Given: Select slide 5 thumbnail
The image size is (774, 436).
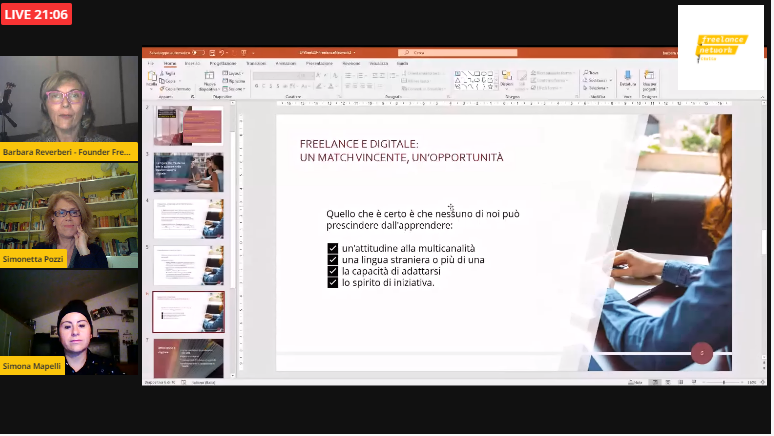Looking at the screenshot, I should (188, 265).
